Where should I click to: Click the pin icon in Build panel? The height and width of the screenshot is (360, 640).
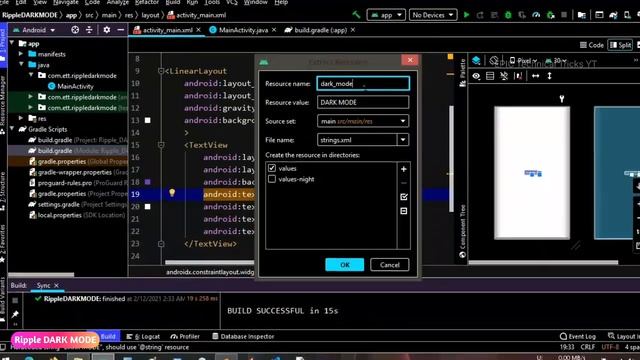(x=15, y=314)
